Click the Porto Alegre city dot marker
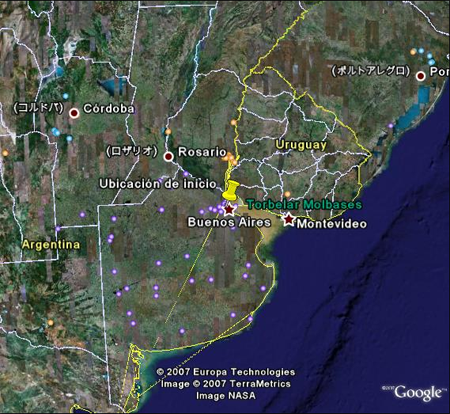This screenshot has width=450, height=414. (x=421, y=76)
